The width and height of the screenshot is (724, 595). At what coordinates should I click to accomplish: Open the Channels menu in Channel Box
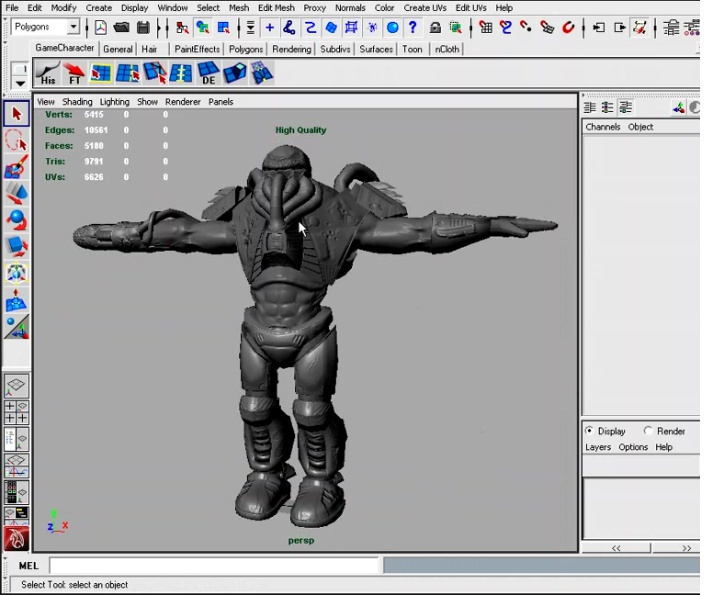(603, 127)
